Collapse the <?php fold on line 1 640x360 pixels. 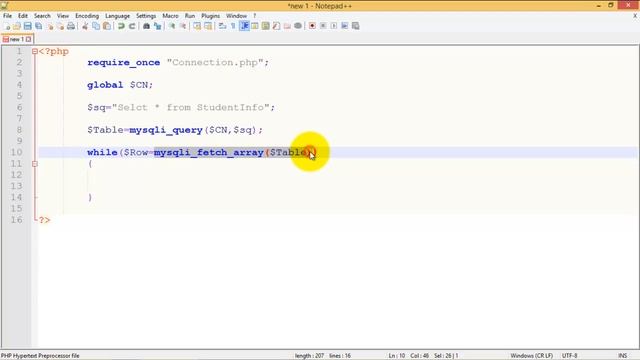point(35,51)
